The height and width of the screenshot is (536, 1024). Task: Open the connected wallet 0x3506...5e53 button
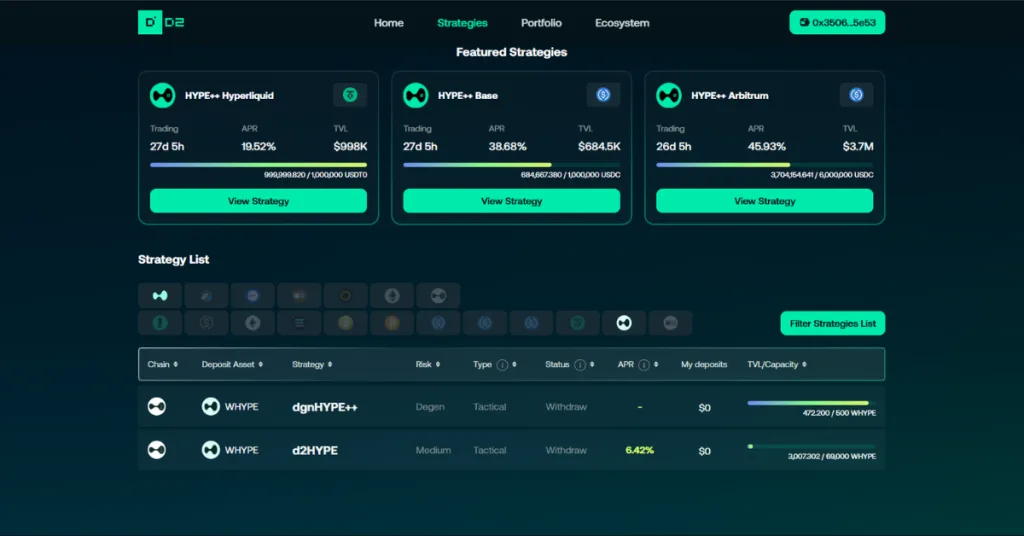(x=837, y=22)
